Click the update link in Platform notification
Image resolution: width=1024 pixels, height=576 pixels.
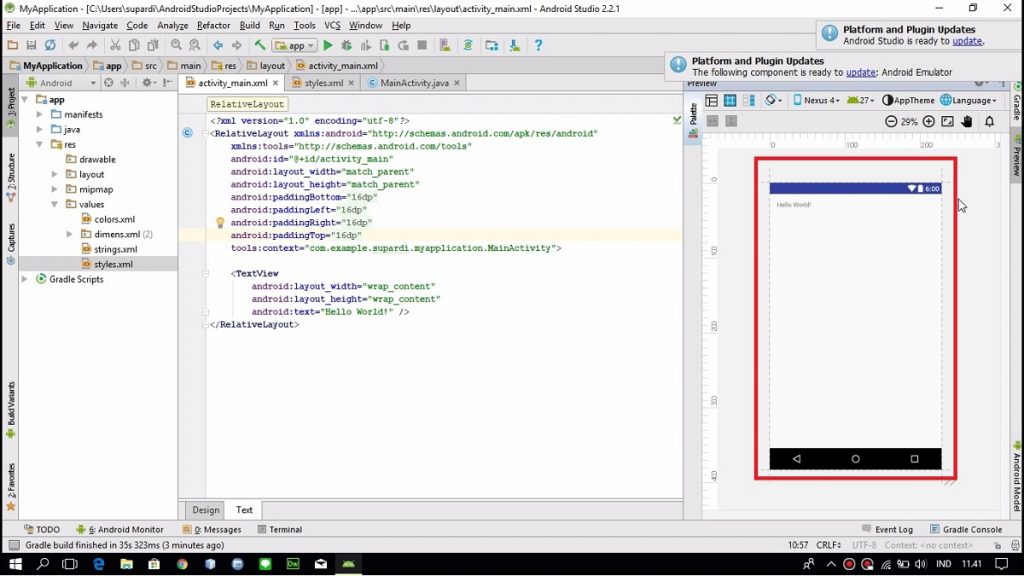[x=966, y=41]
